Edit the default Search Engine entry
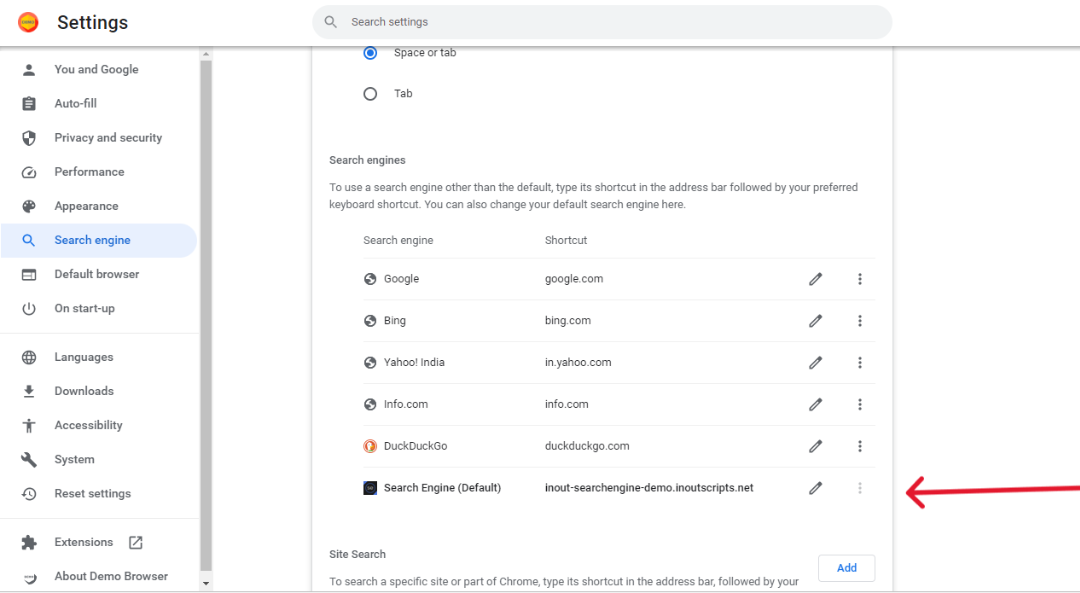 coord(816,488)
